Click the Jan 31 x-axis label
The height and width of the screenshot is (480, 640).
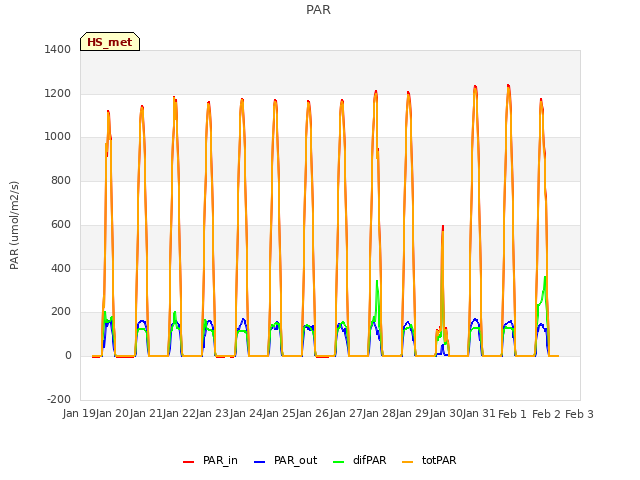[x=479, y=413]
